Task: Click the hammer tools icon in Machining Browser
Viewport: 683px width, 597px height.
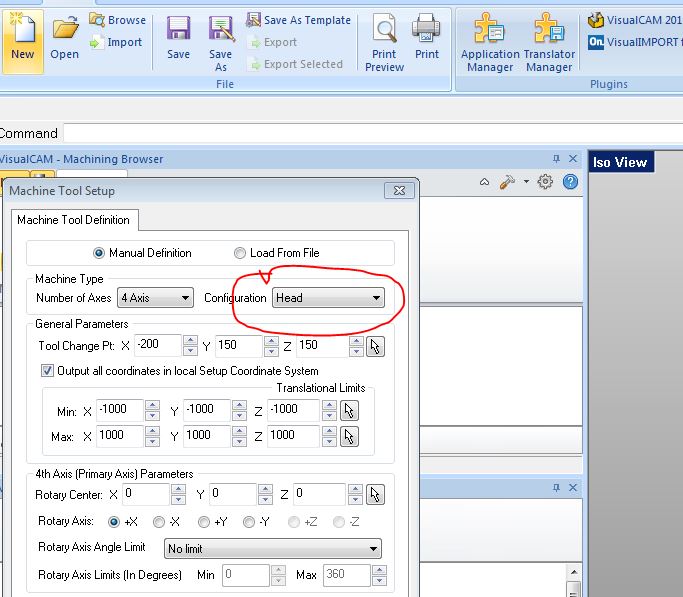Action: pos(507,182)
